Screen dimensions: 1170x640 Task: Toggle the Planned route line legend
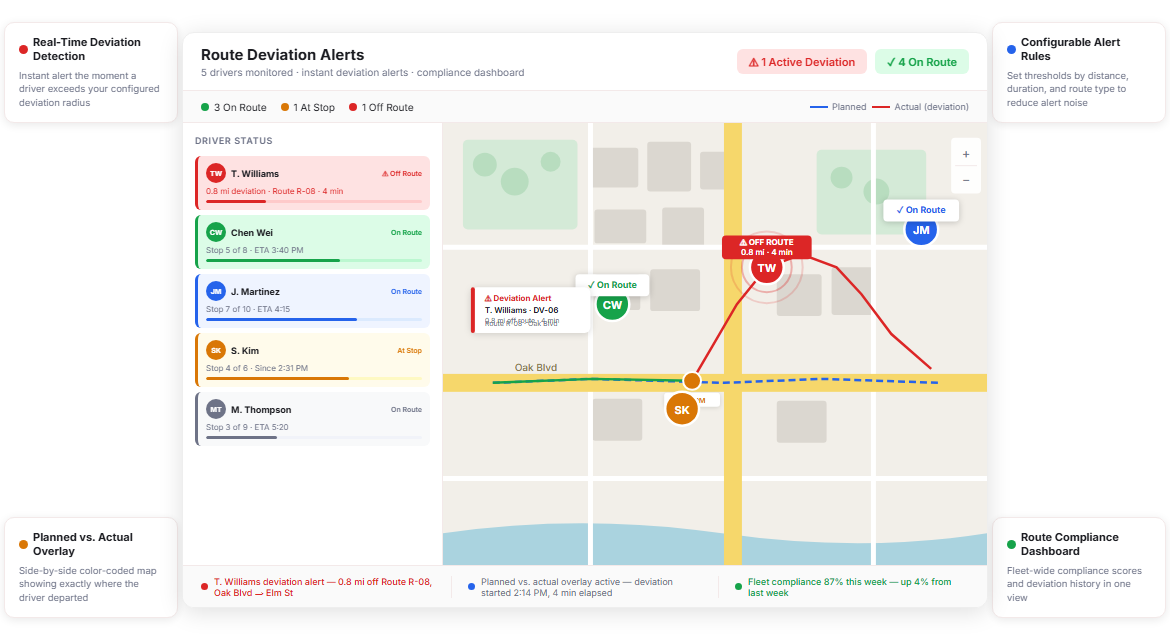838,107
